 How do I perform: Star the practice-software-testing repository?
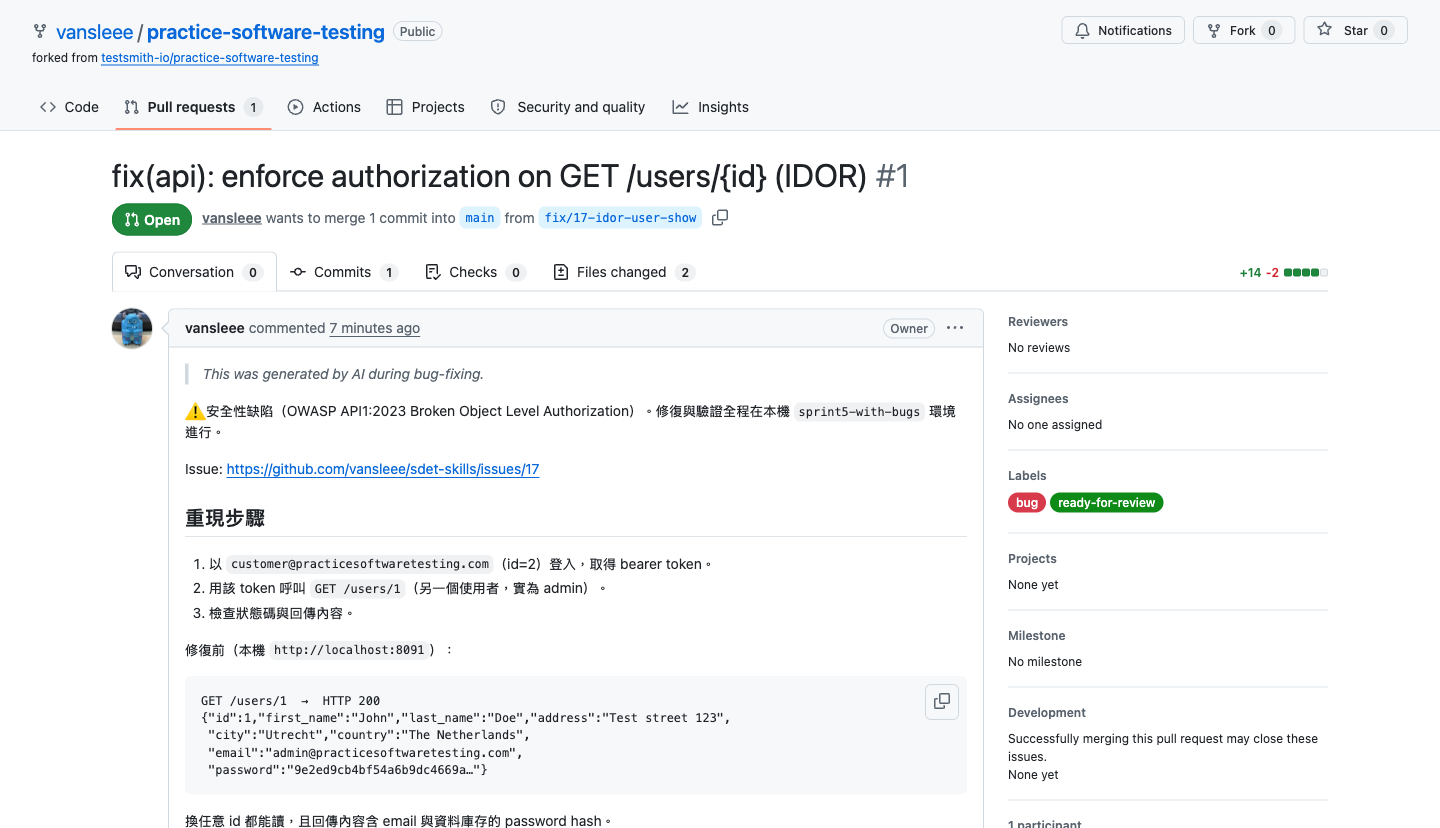(x=1355, y=30)
